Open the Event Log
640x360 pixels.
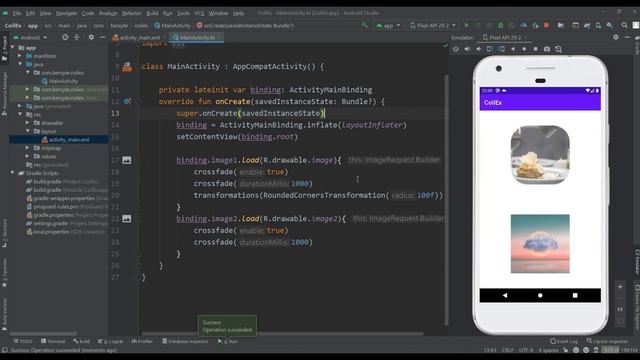(564, 341)
